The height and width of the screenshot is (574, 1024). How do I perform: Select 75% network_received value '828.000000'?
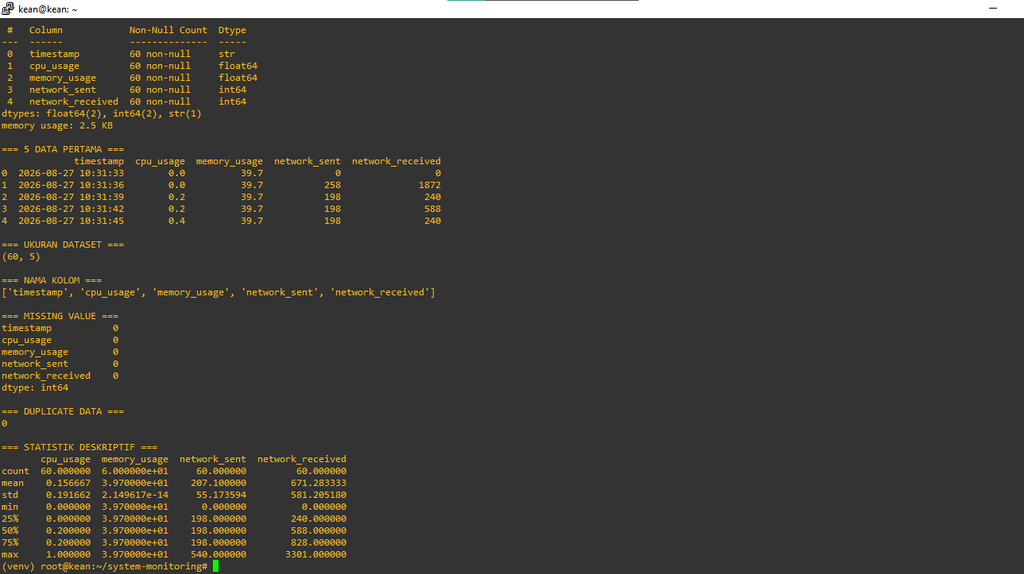click(319, 543)
